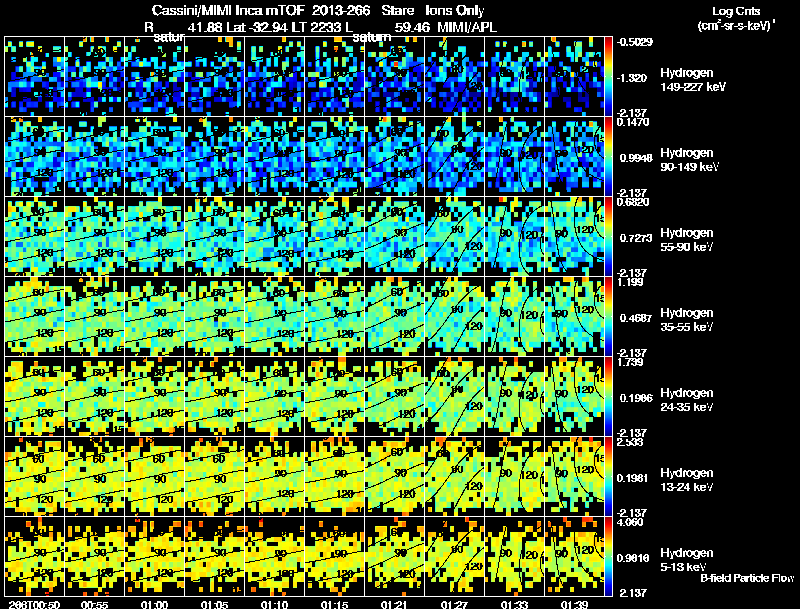This screenshot has height=609, width=800.
Task: Click the 'Stare' mode text in the title
Action: point(397,11)
